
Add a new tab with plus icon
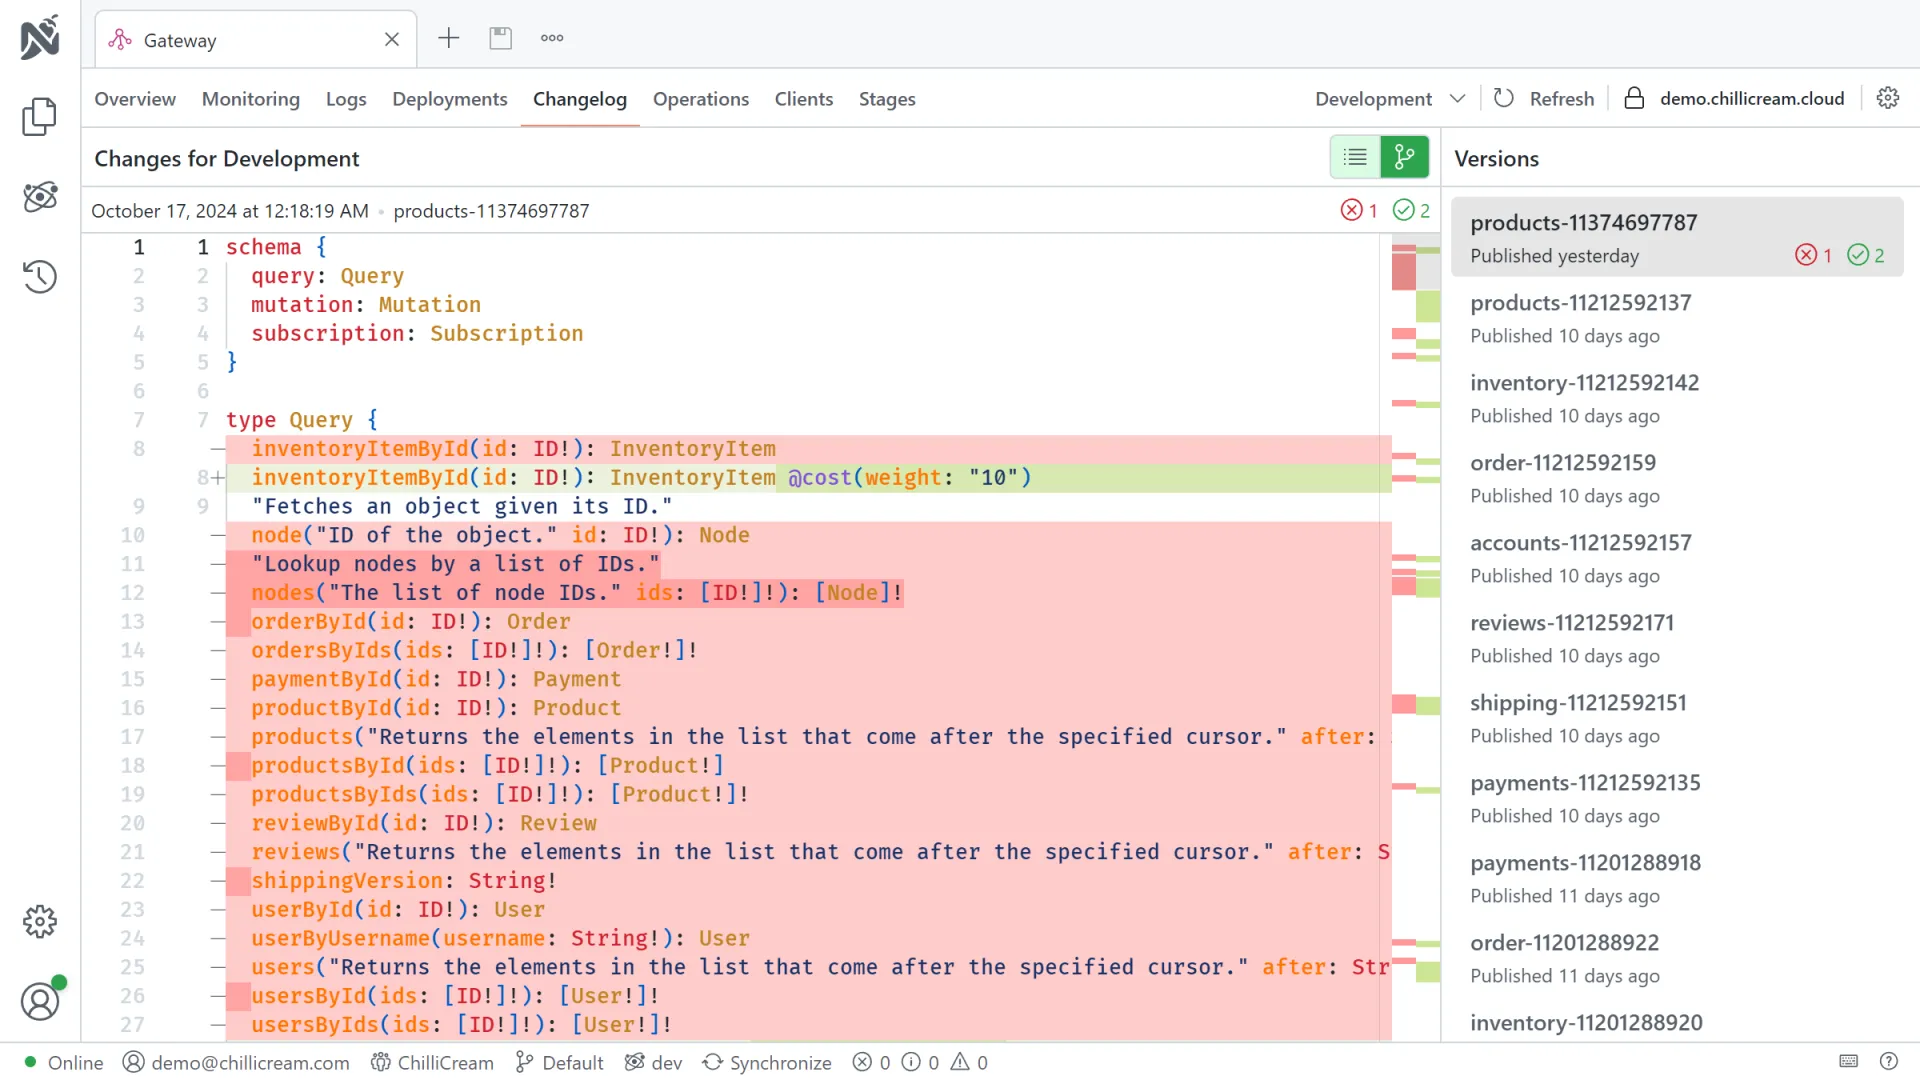click(449, 38)
